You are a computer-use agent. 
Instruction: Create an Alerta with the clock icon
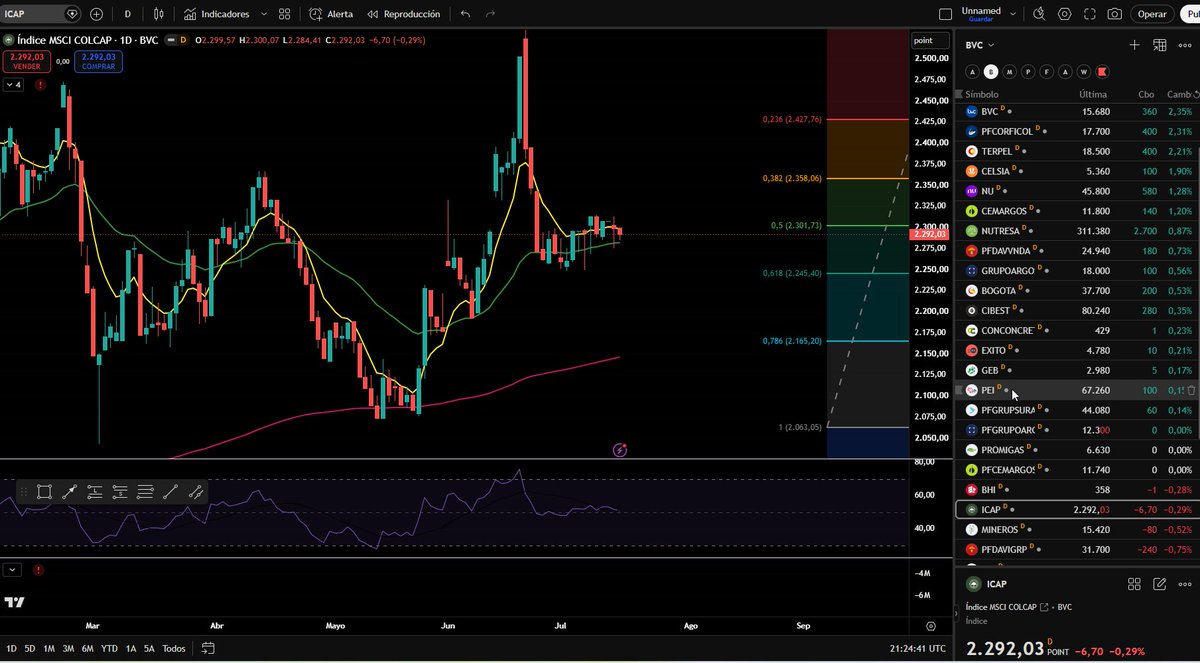click(330, 14)
